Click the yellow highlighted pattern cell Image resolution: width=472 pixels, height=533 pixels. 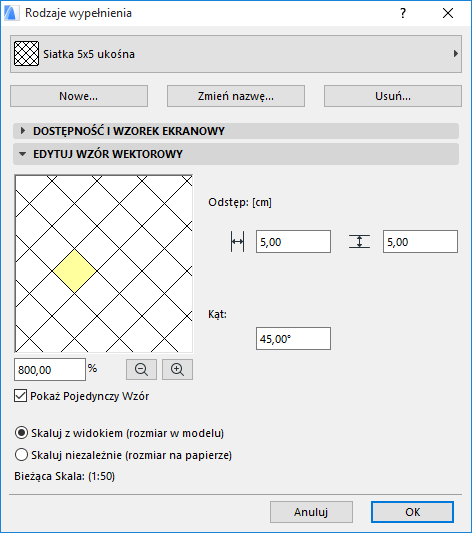74,271
